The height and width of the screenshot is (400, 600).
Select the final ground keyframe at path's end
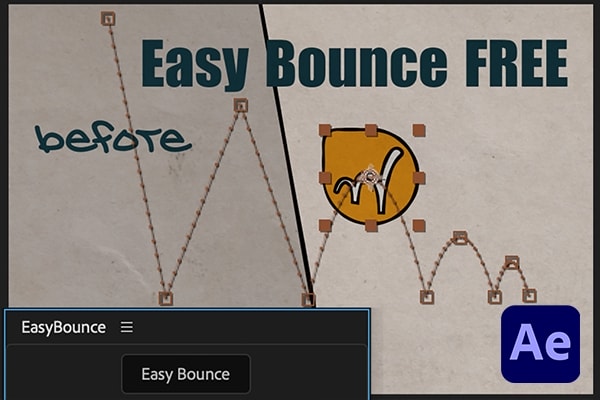530,296
